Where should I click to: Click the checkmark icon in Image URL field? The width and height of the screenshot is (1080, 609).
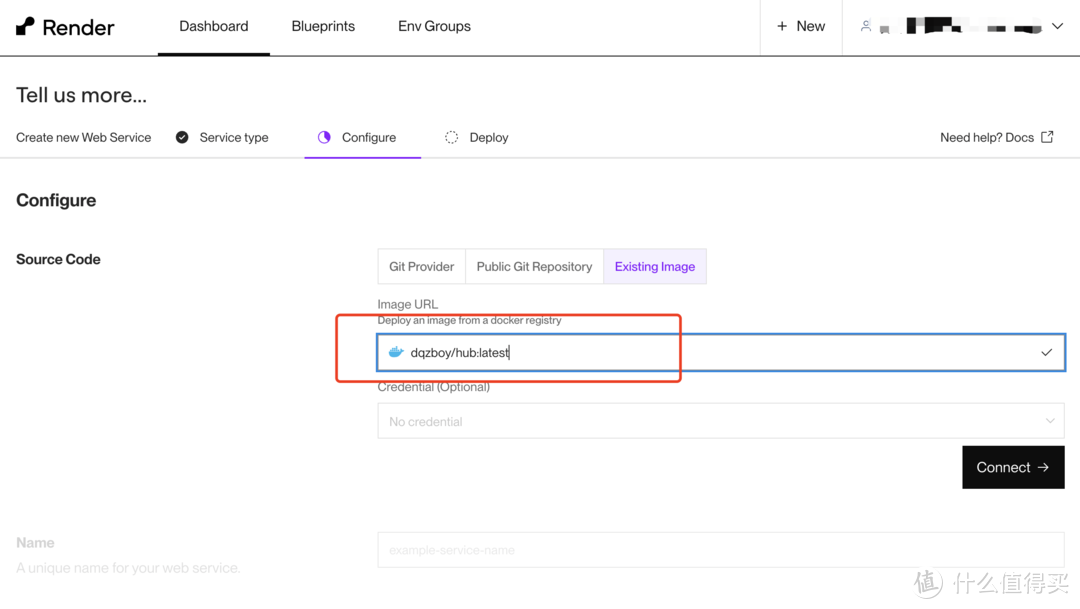(x=1046, y=353)
